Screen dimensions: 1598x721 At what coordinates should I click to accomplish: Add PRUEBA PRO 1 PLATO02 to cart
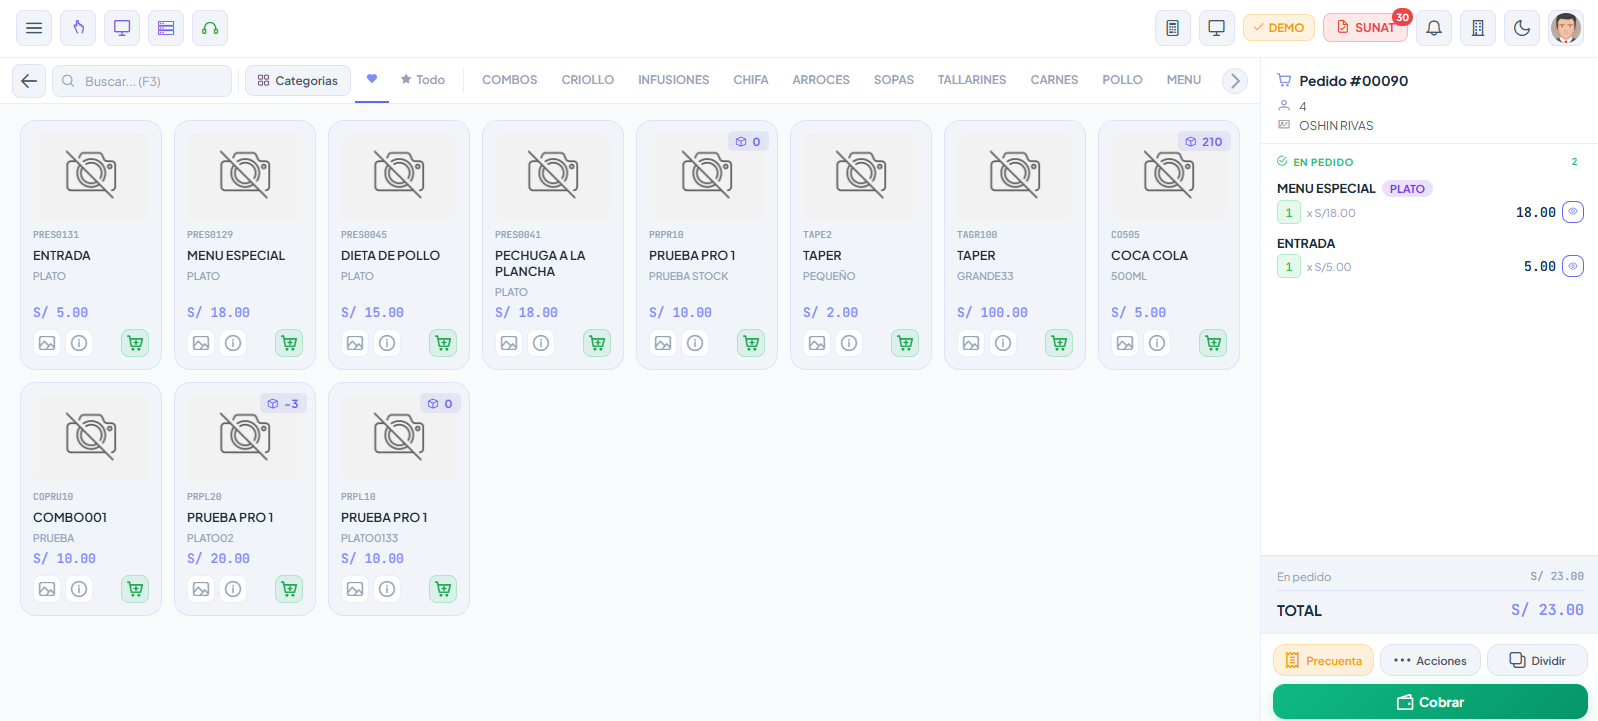289,589
